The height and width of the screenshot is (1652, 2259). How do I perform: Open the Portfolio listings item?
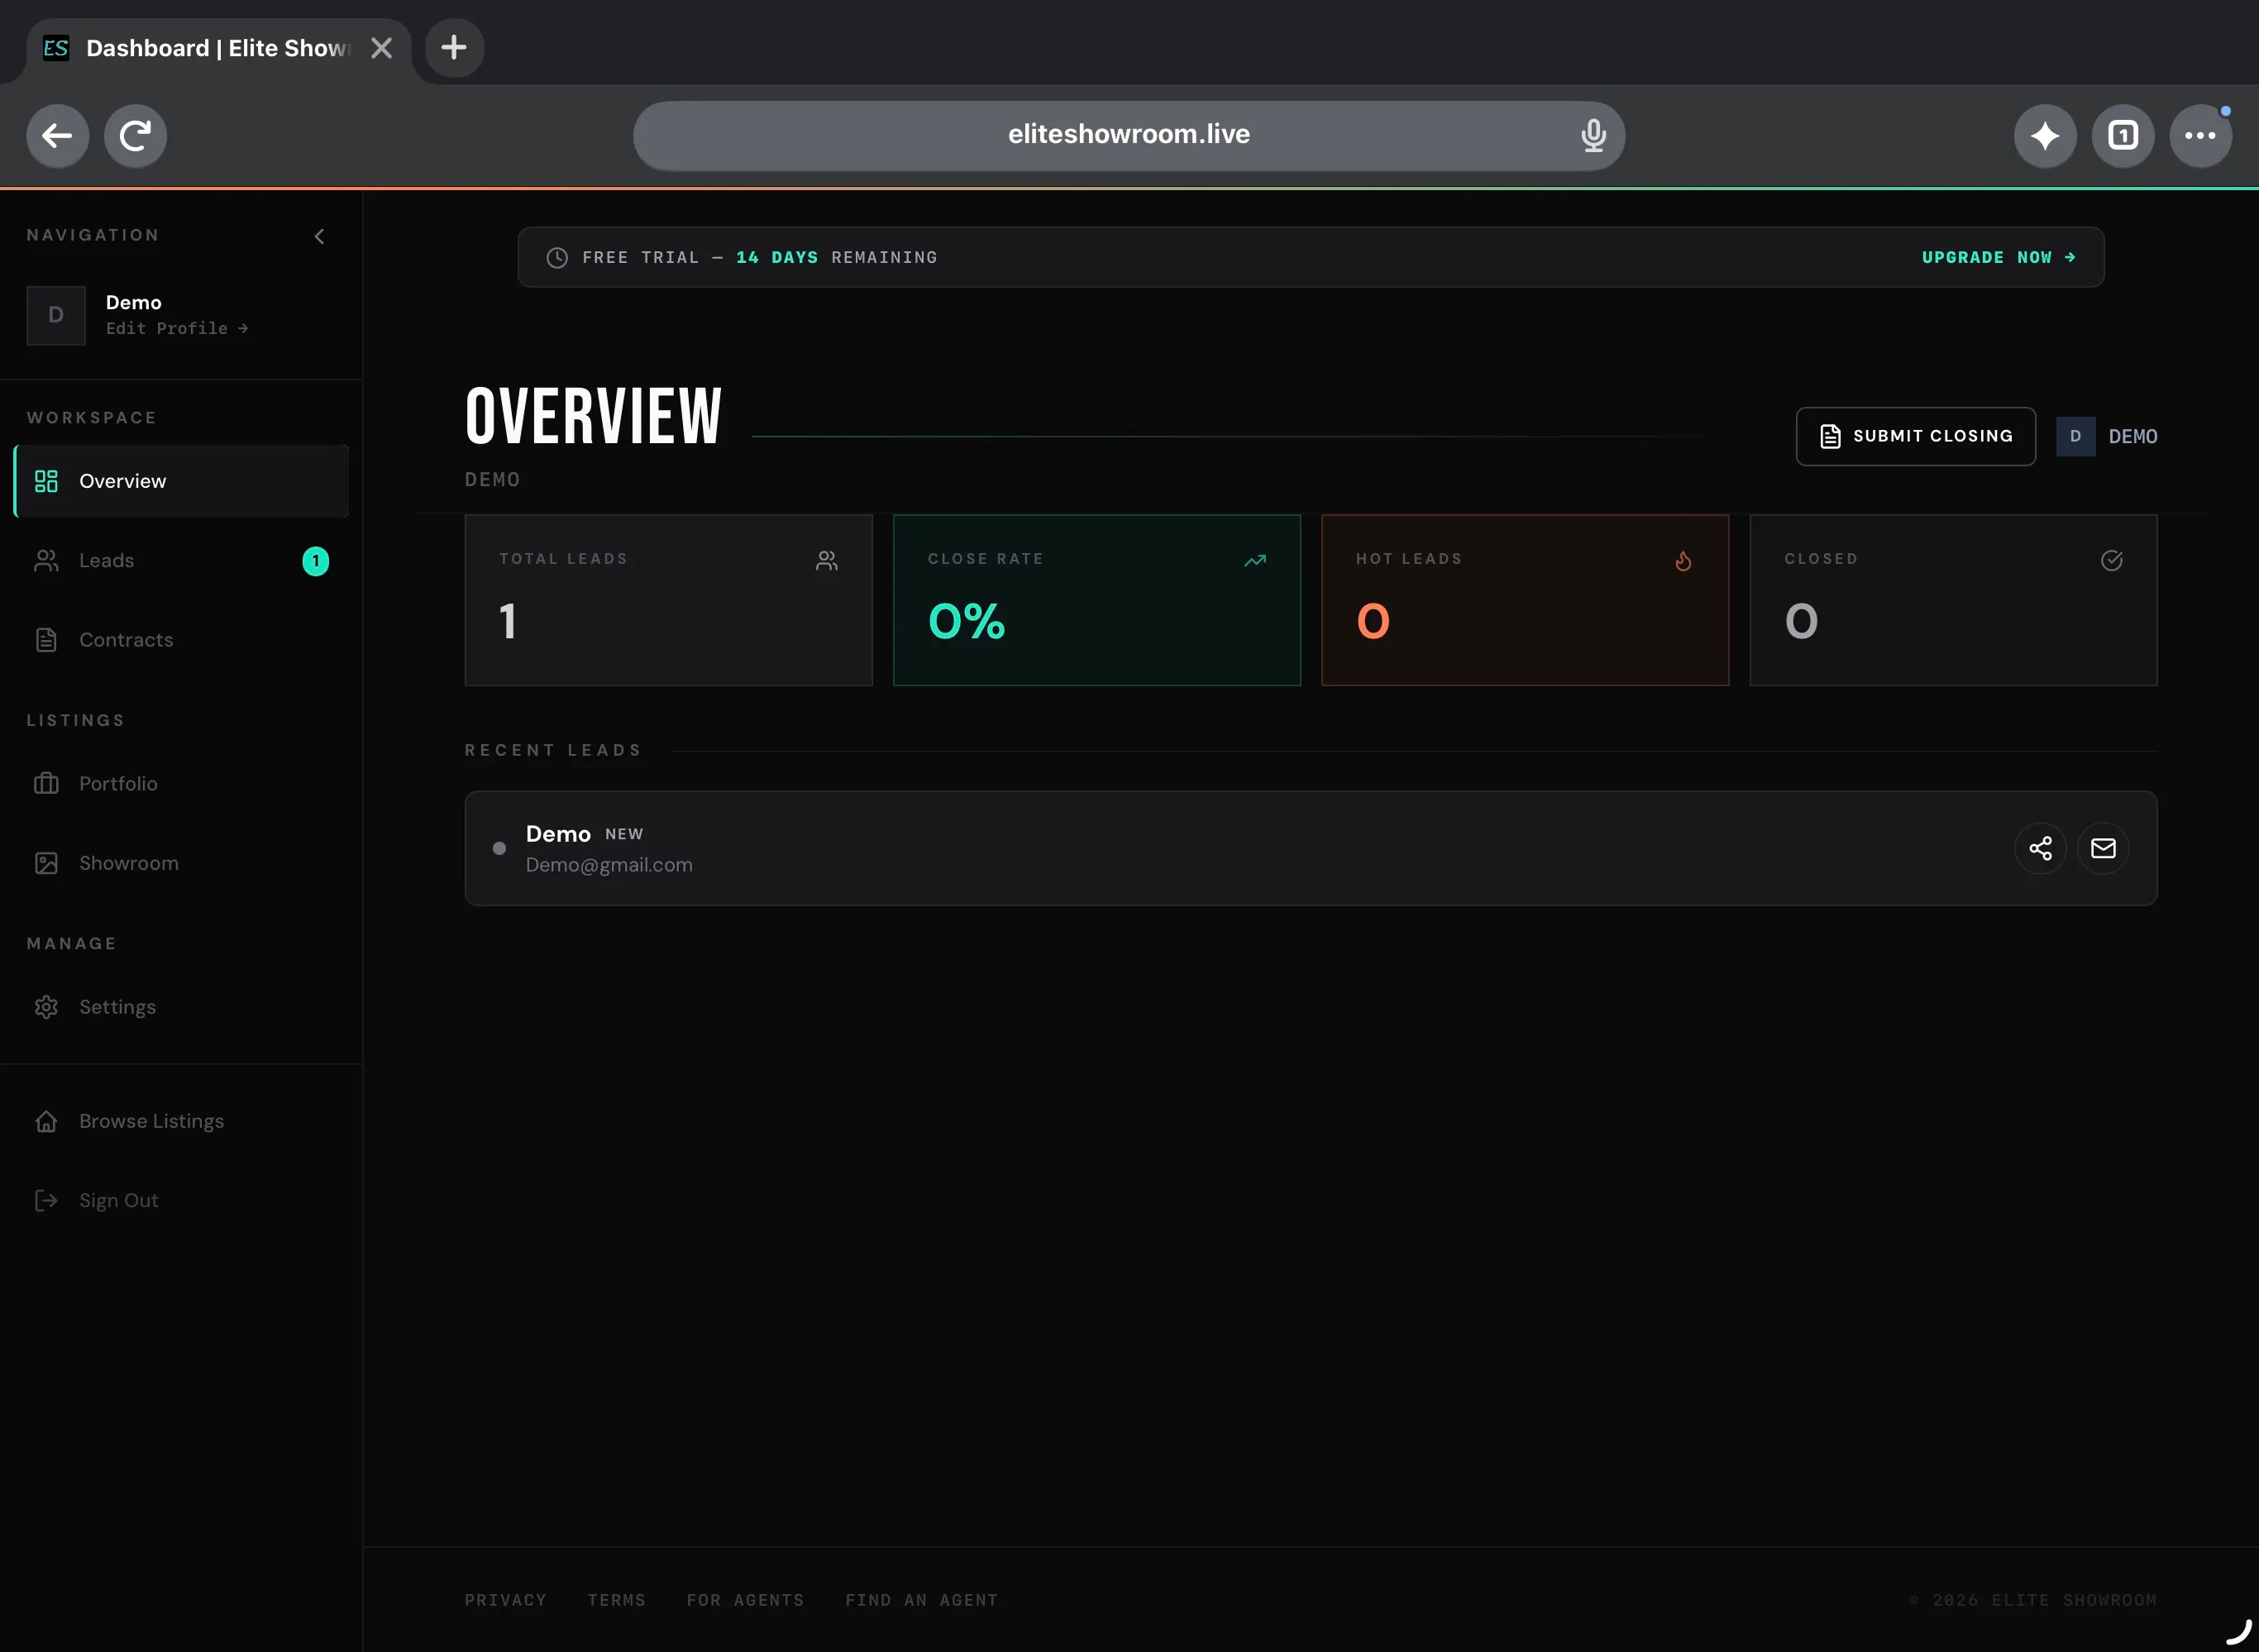click(181, 784)
